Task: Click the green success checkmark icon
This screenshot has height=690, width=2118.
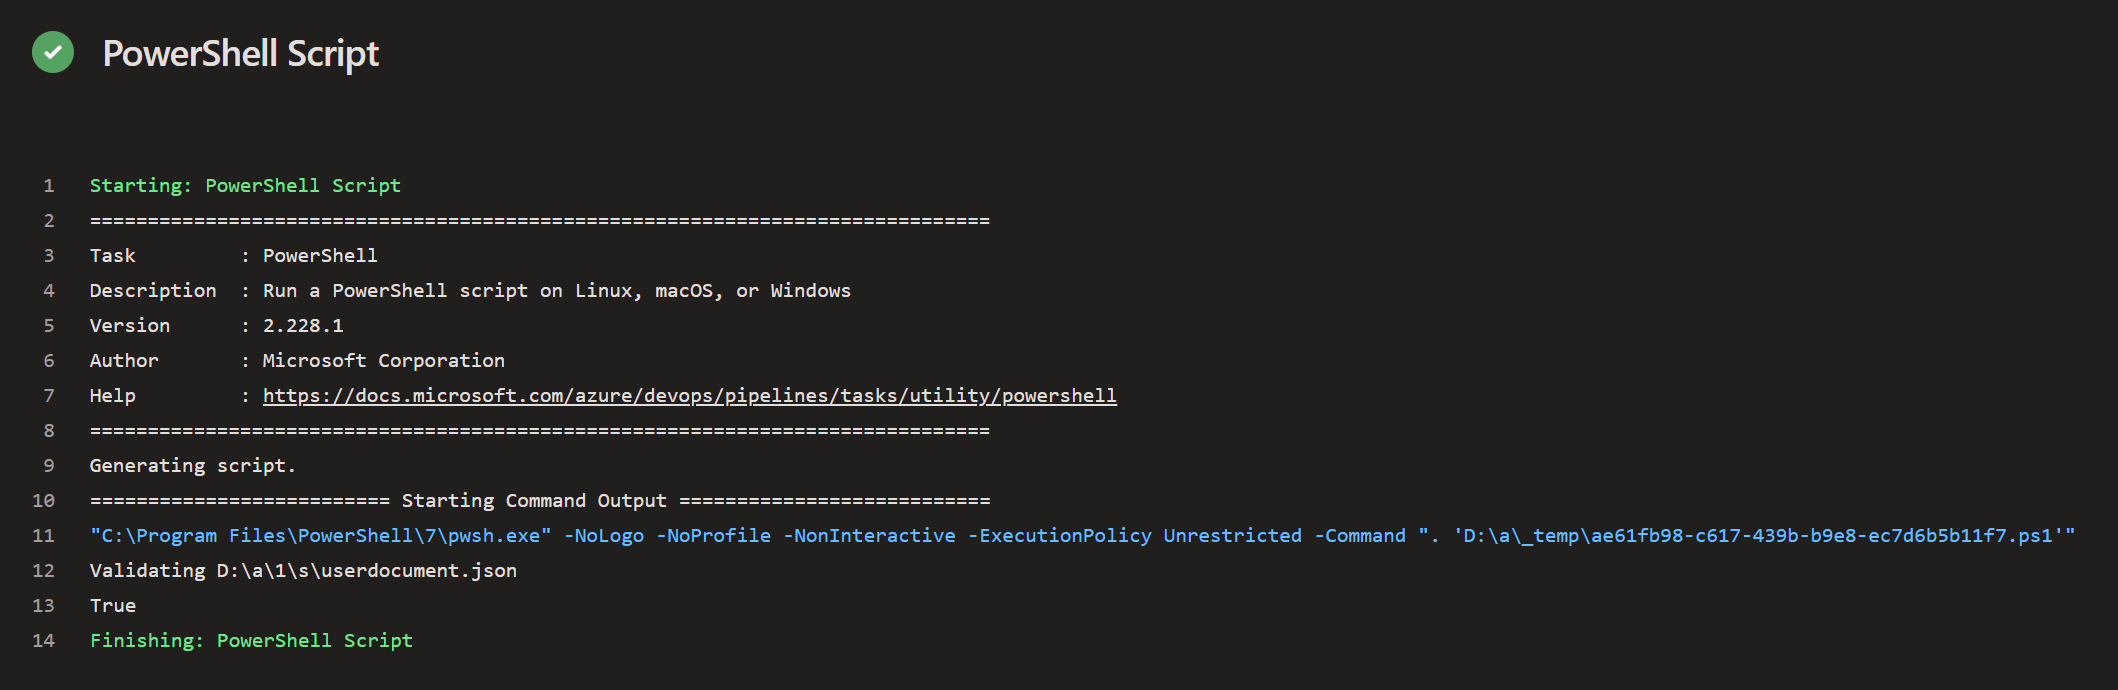Action: (x=53, y=53)
